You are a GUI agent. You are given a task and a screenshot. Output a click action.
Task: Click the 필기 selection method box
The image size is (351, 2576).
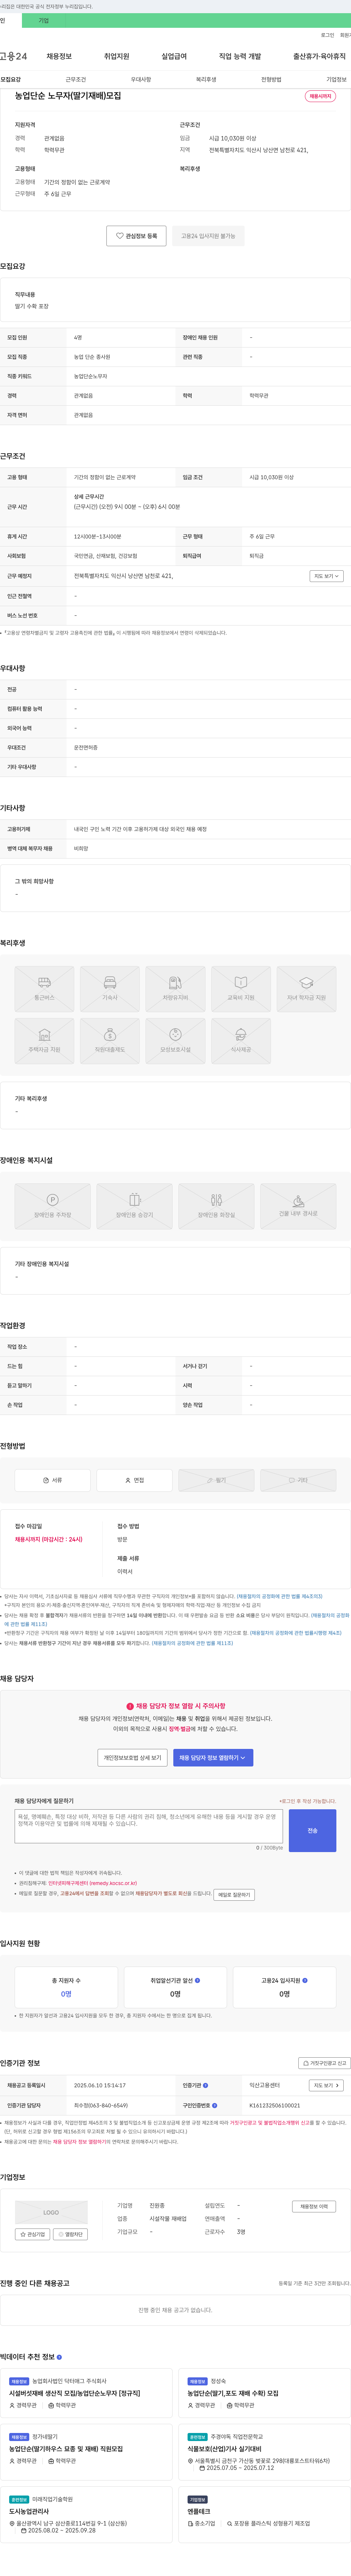[216, 1480]
